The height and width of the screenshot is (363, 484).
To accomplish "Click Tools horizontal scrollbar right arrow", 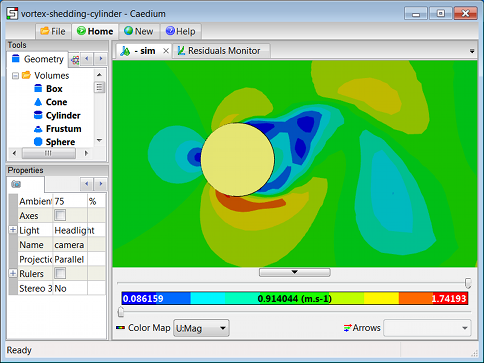I will 86,153.
